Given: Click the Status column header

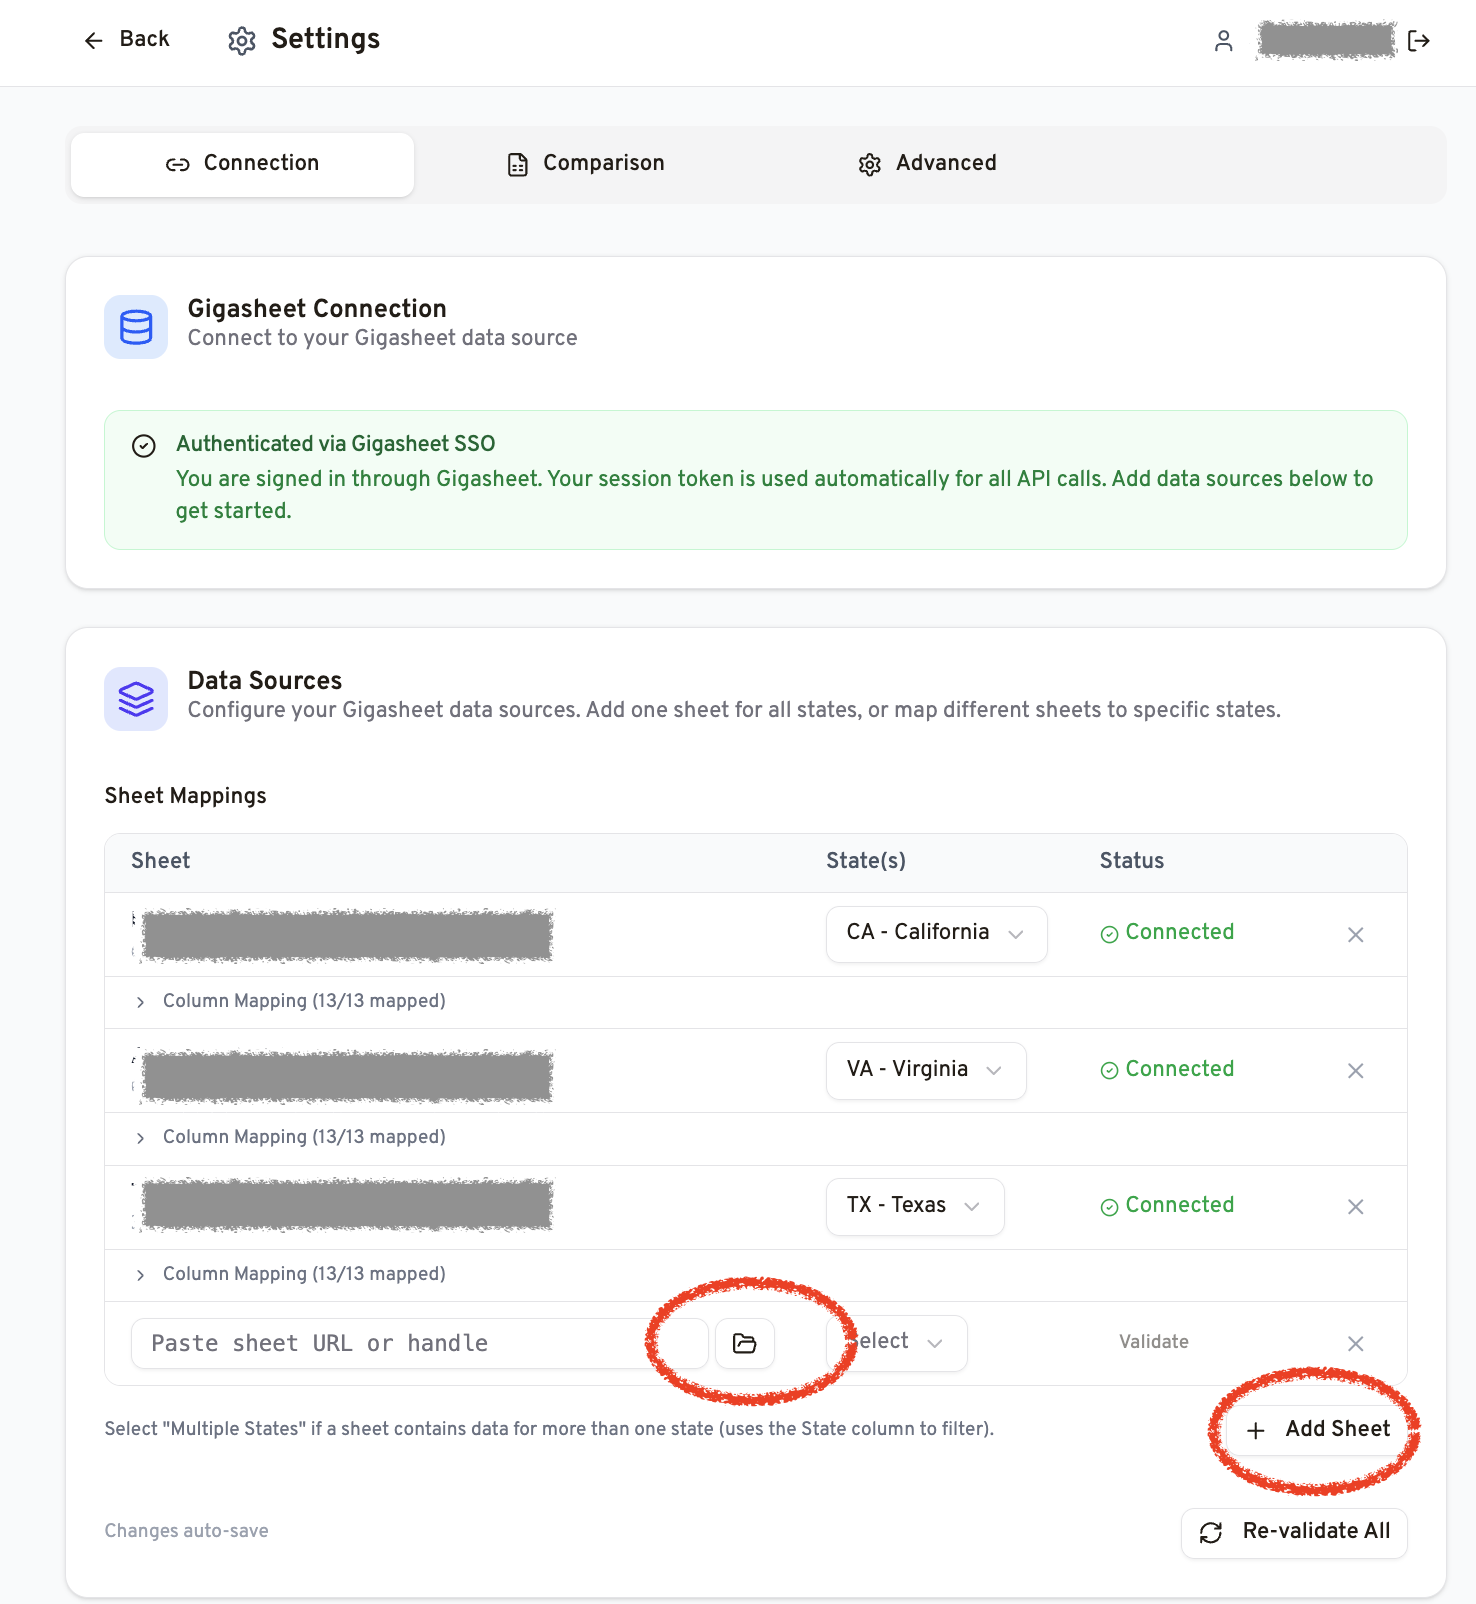Looking at the screenshot, I should coord(1132,861).
